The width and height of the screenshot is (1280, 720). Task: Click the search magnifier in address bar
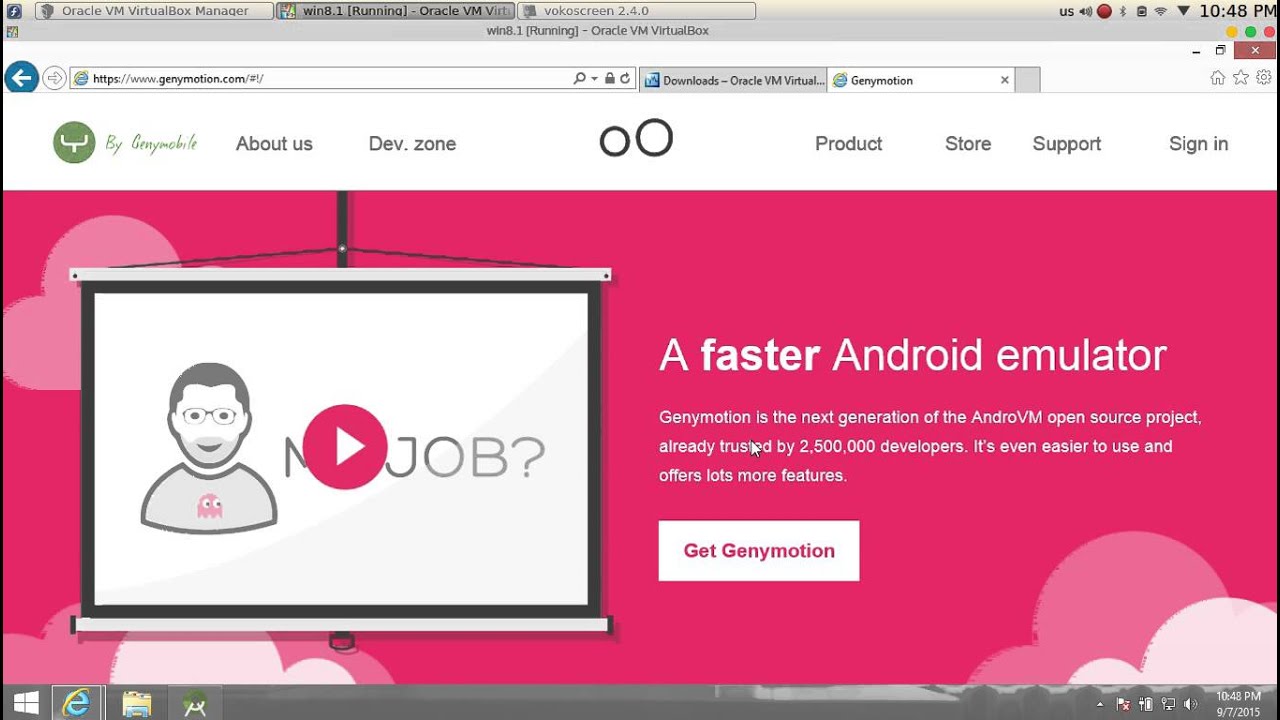click(x=579, y=78)
